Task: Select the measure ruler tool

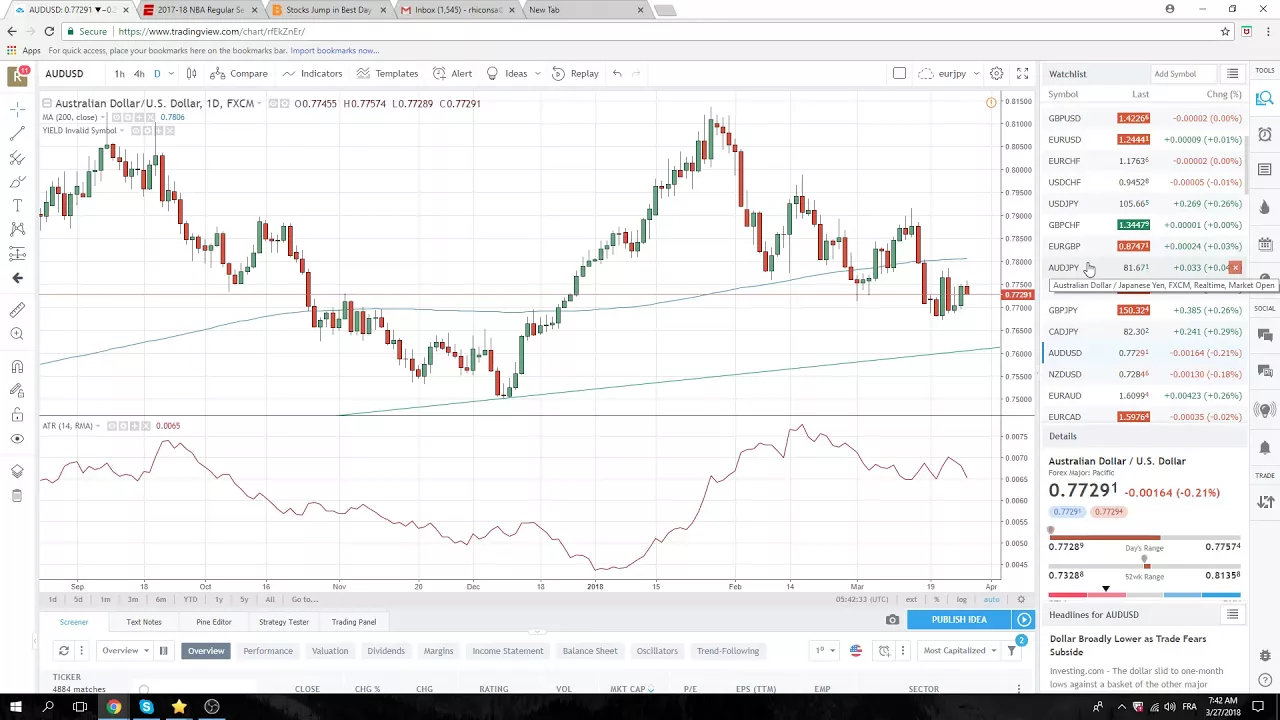Action: 17,310
